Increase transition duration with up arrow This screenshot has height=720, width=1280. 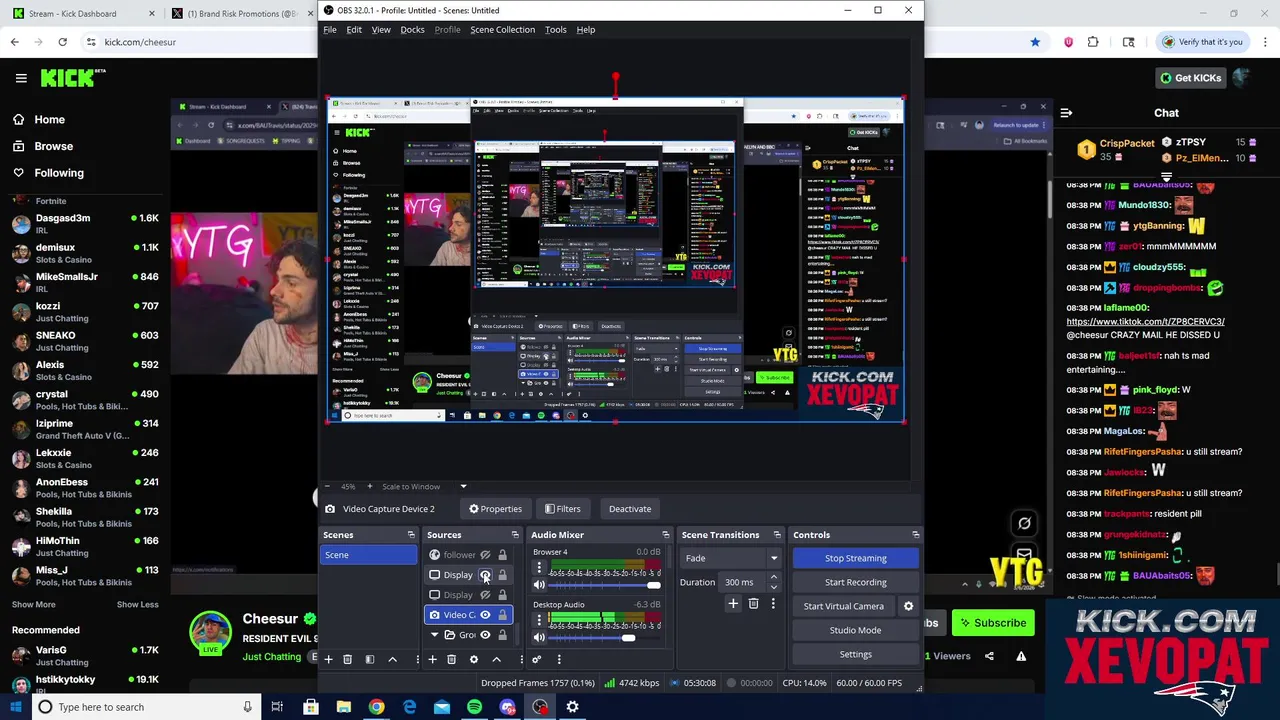(773, 578)
